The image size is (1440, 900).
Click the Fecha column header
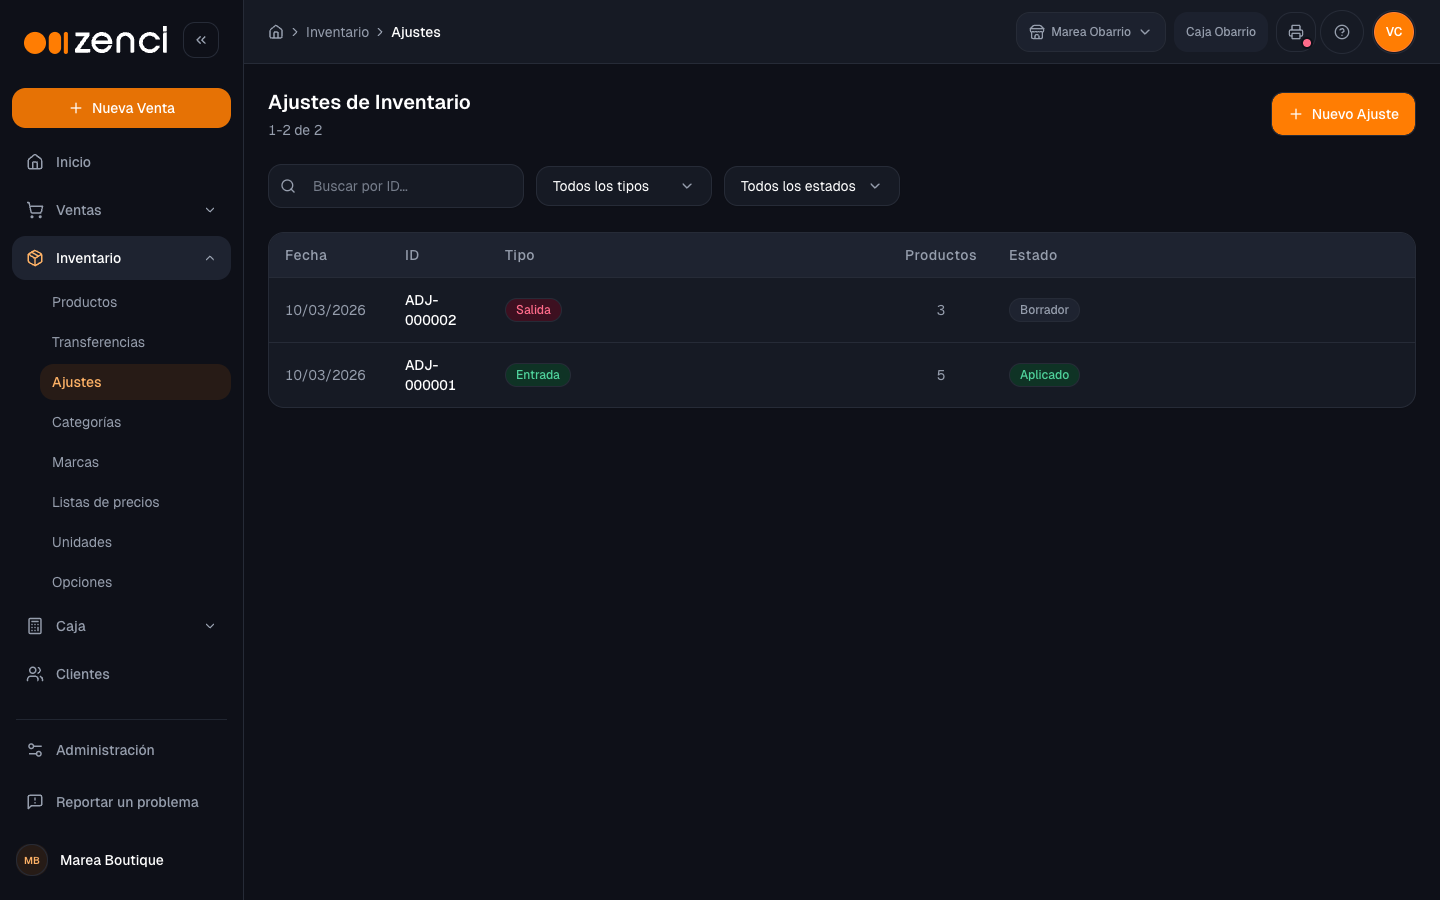pos(306,255)
